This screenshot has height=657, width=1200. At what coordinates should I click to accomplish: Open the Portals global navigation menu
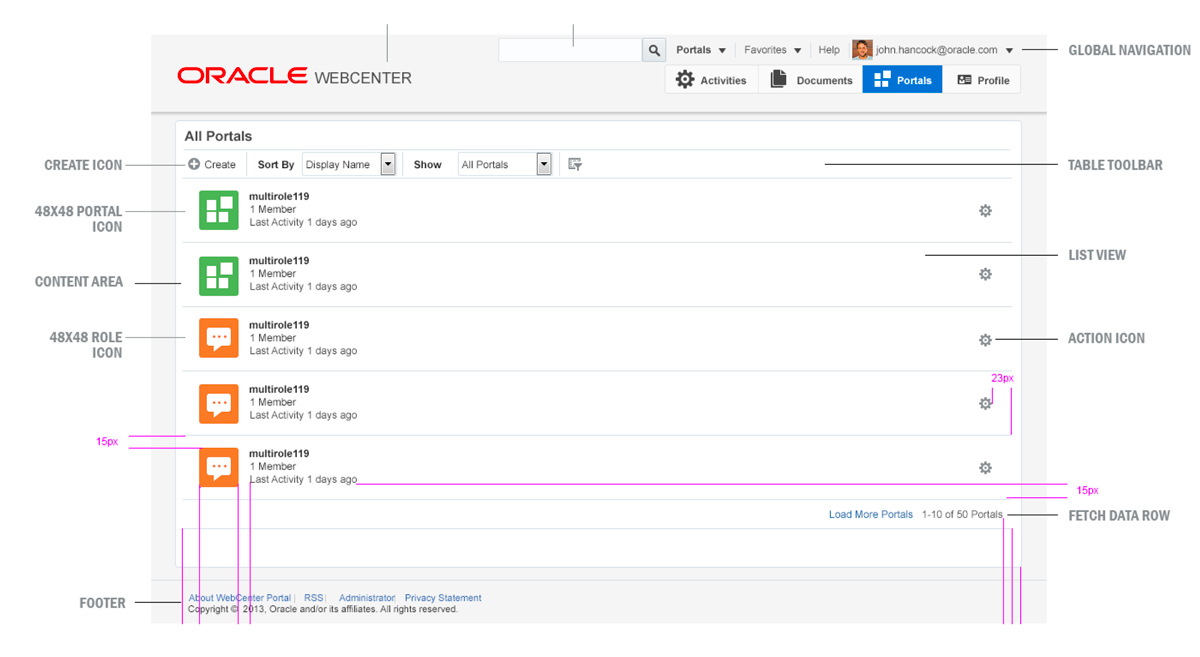tap(701, 50)
